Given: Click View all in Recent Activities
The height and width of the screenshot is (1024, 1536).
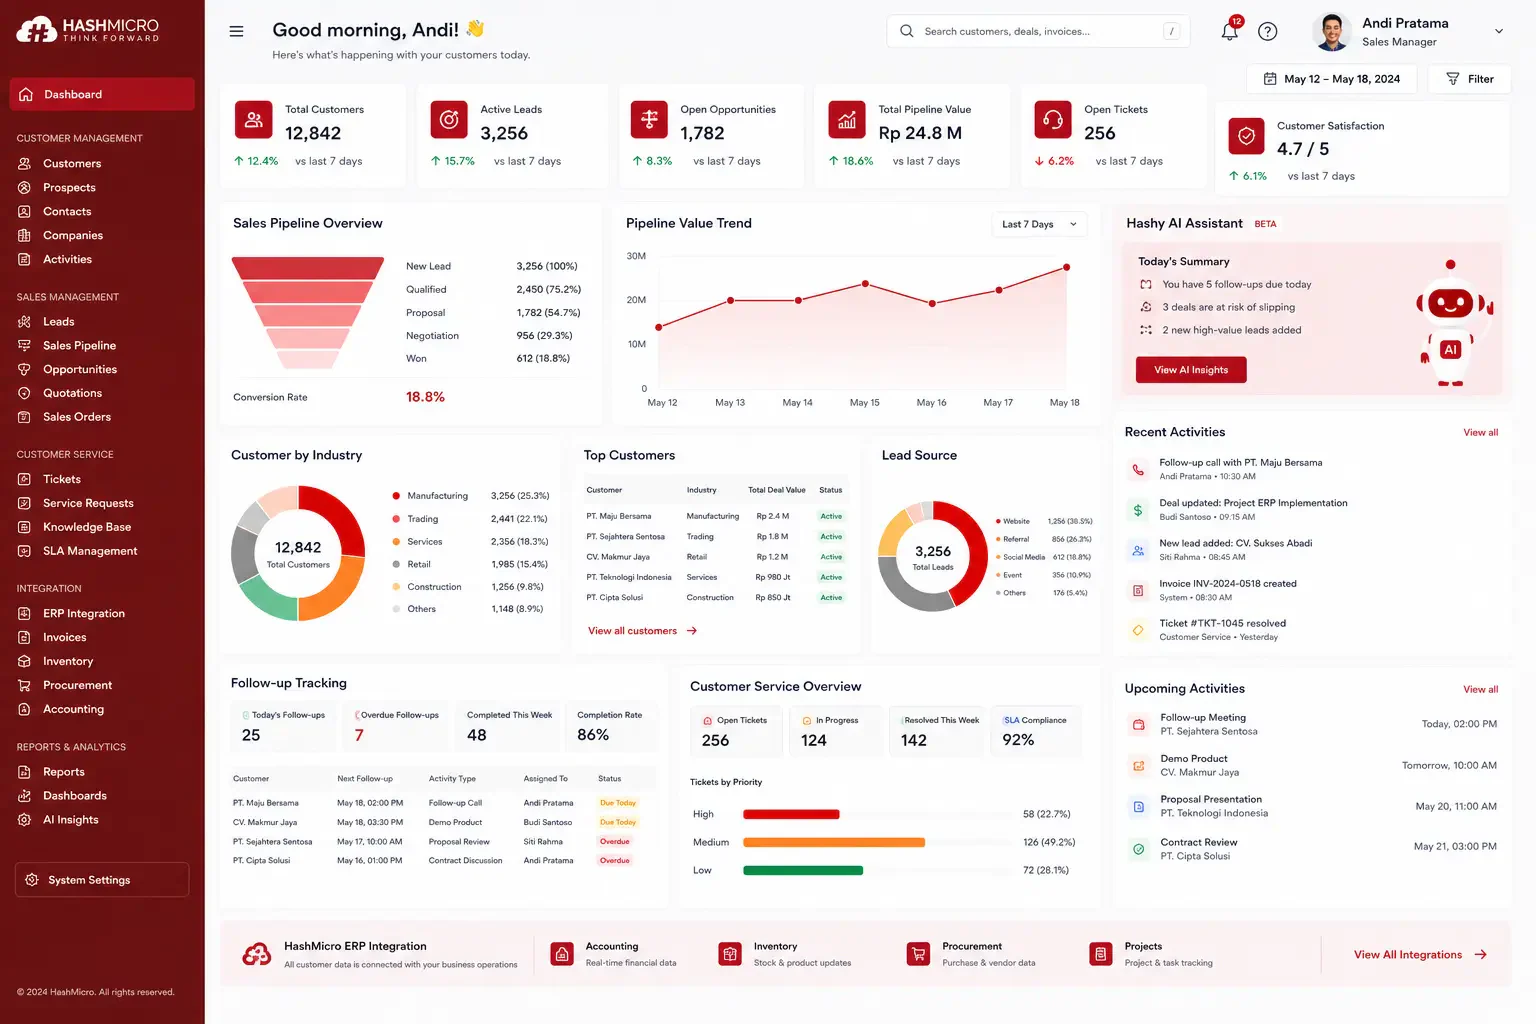Looking at the screenshot, I should point(1480,433).
